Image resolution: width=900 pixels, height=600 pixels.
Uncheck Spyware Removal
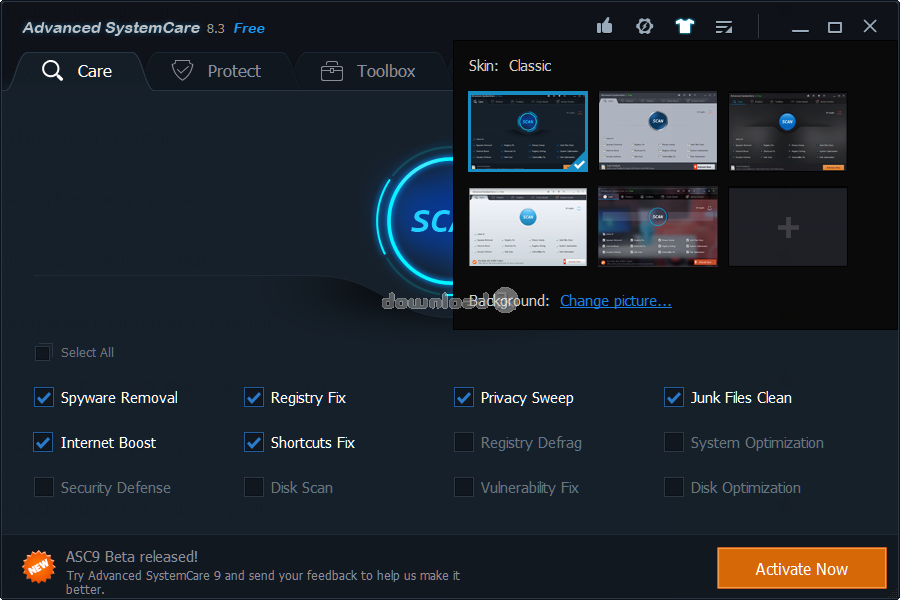(x=44, y=397)
